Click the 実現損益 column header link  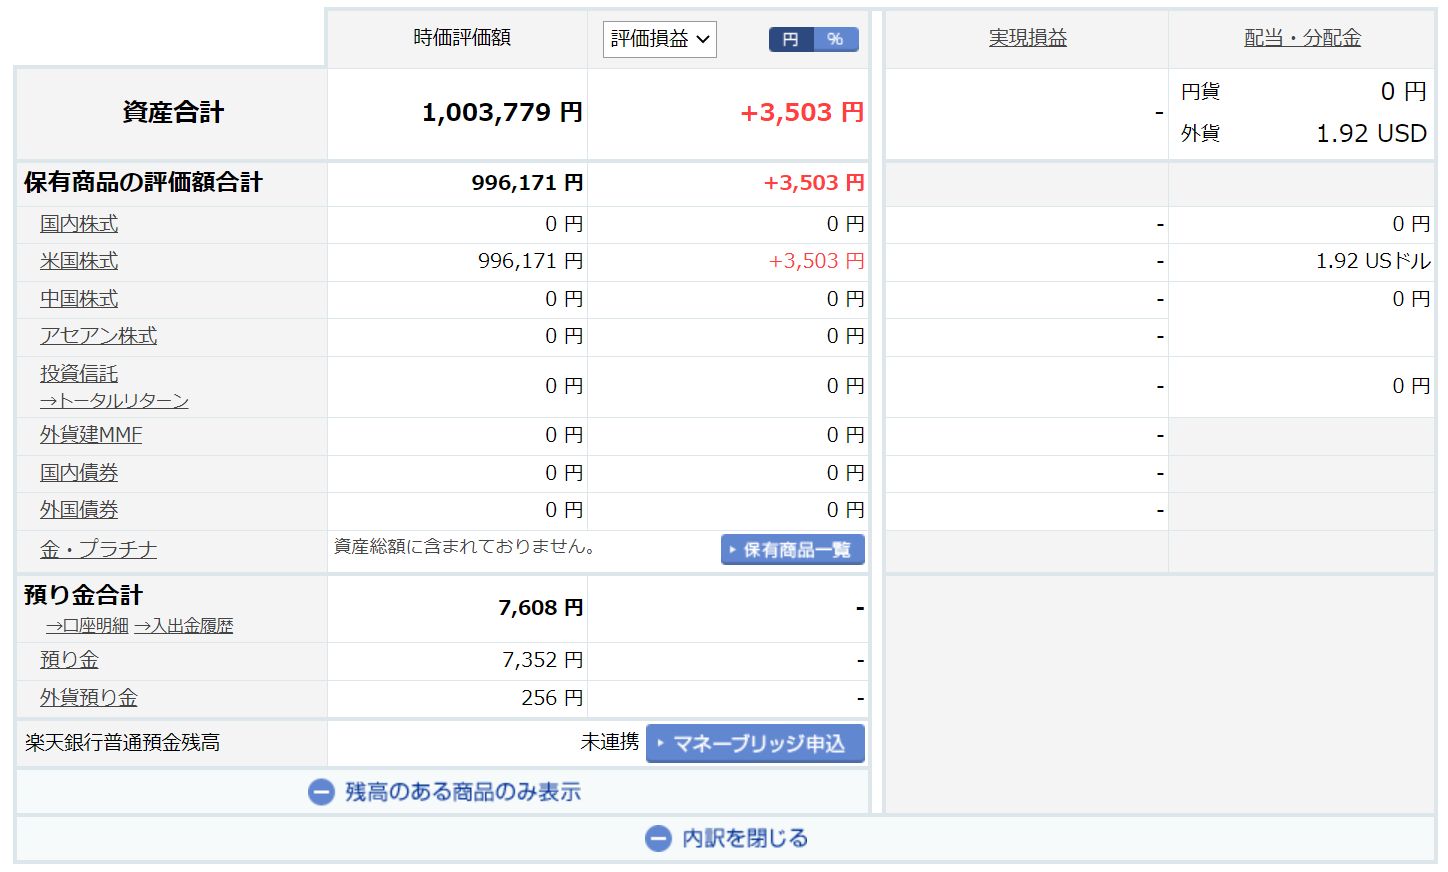click(1027, 38)
